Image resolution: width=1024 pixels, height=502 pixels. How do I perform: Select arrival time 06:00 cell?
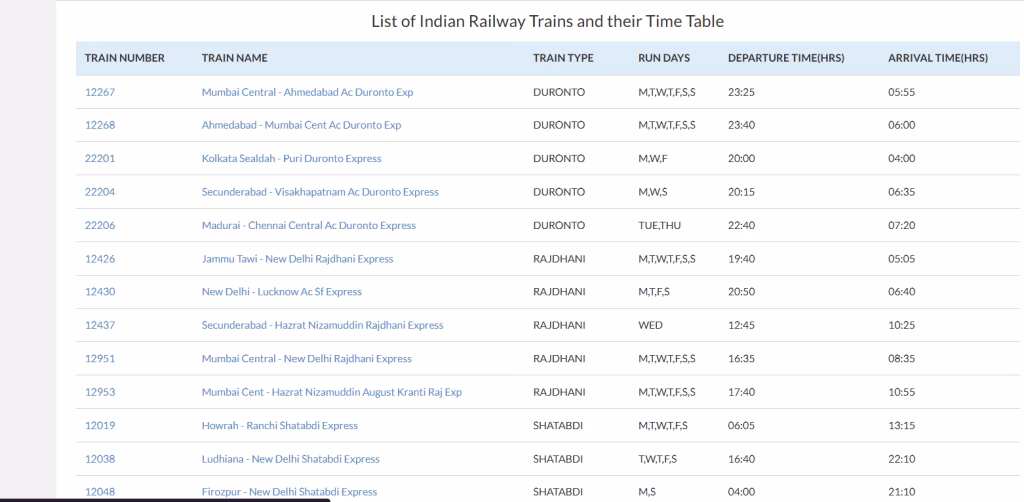point(901,125)
